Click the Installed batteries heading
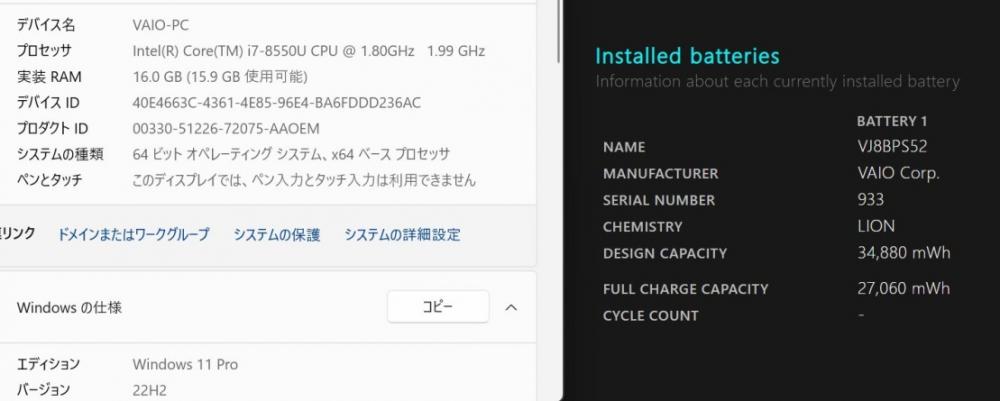The width and height of the screenshot is (1000, 401). (x=687, y=56)
